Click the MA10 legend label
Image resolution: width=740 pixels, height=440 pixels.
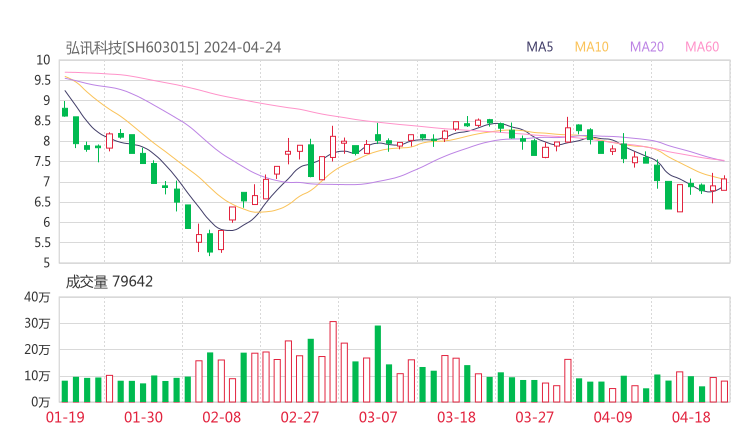(x=591, y=47)
